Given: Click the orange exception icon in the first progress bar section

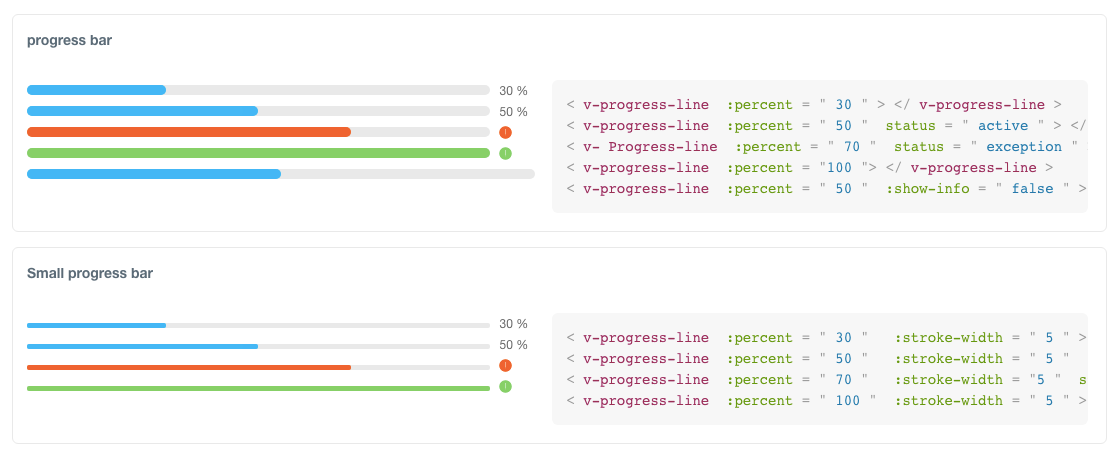Looking at the screenshot, I should point(505,132).
